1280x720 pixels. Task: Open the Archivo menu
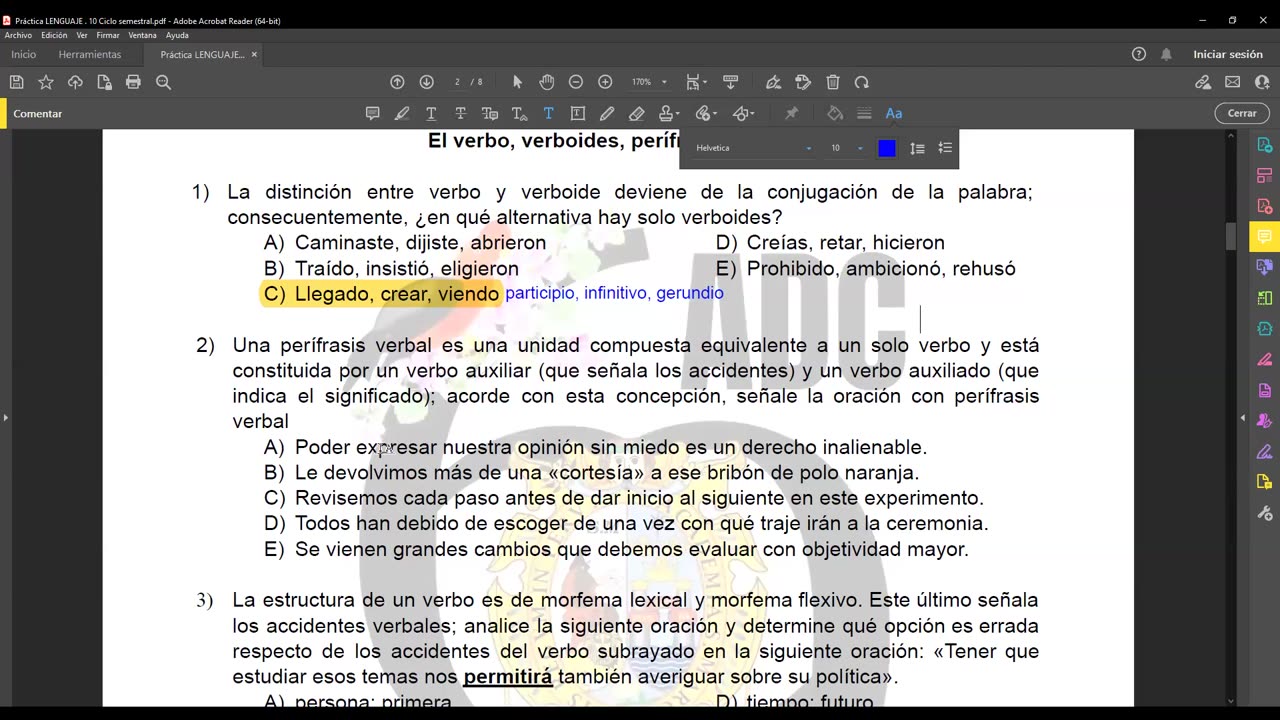pos(18,35)
